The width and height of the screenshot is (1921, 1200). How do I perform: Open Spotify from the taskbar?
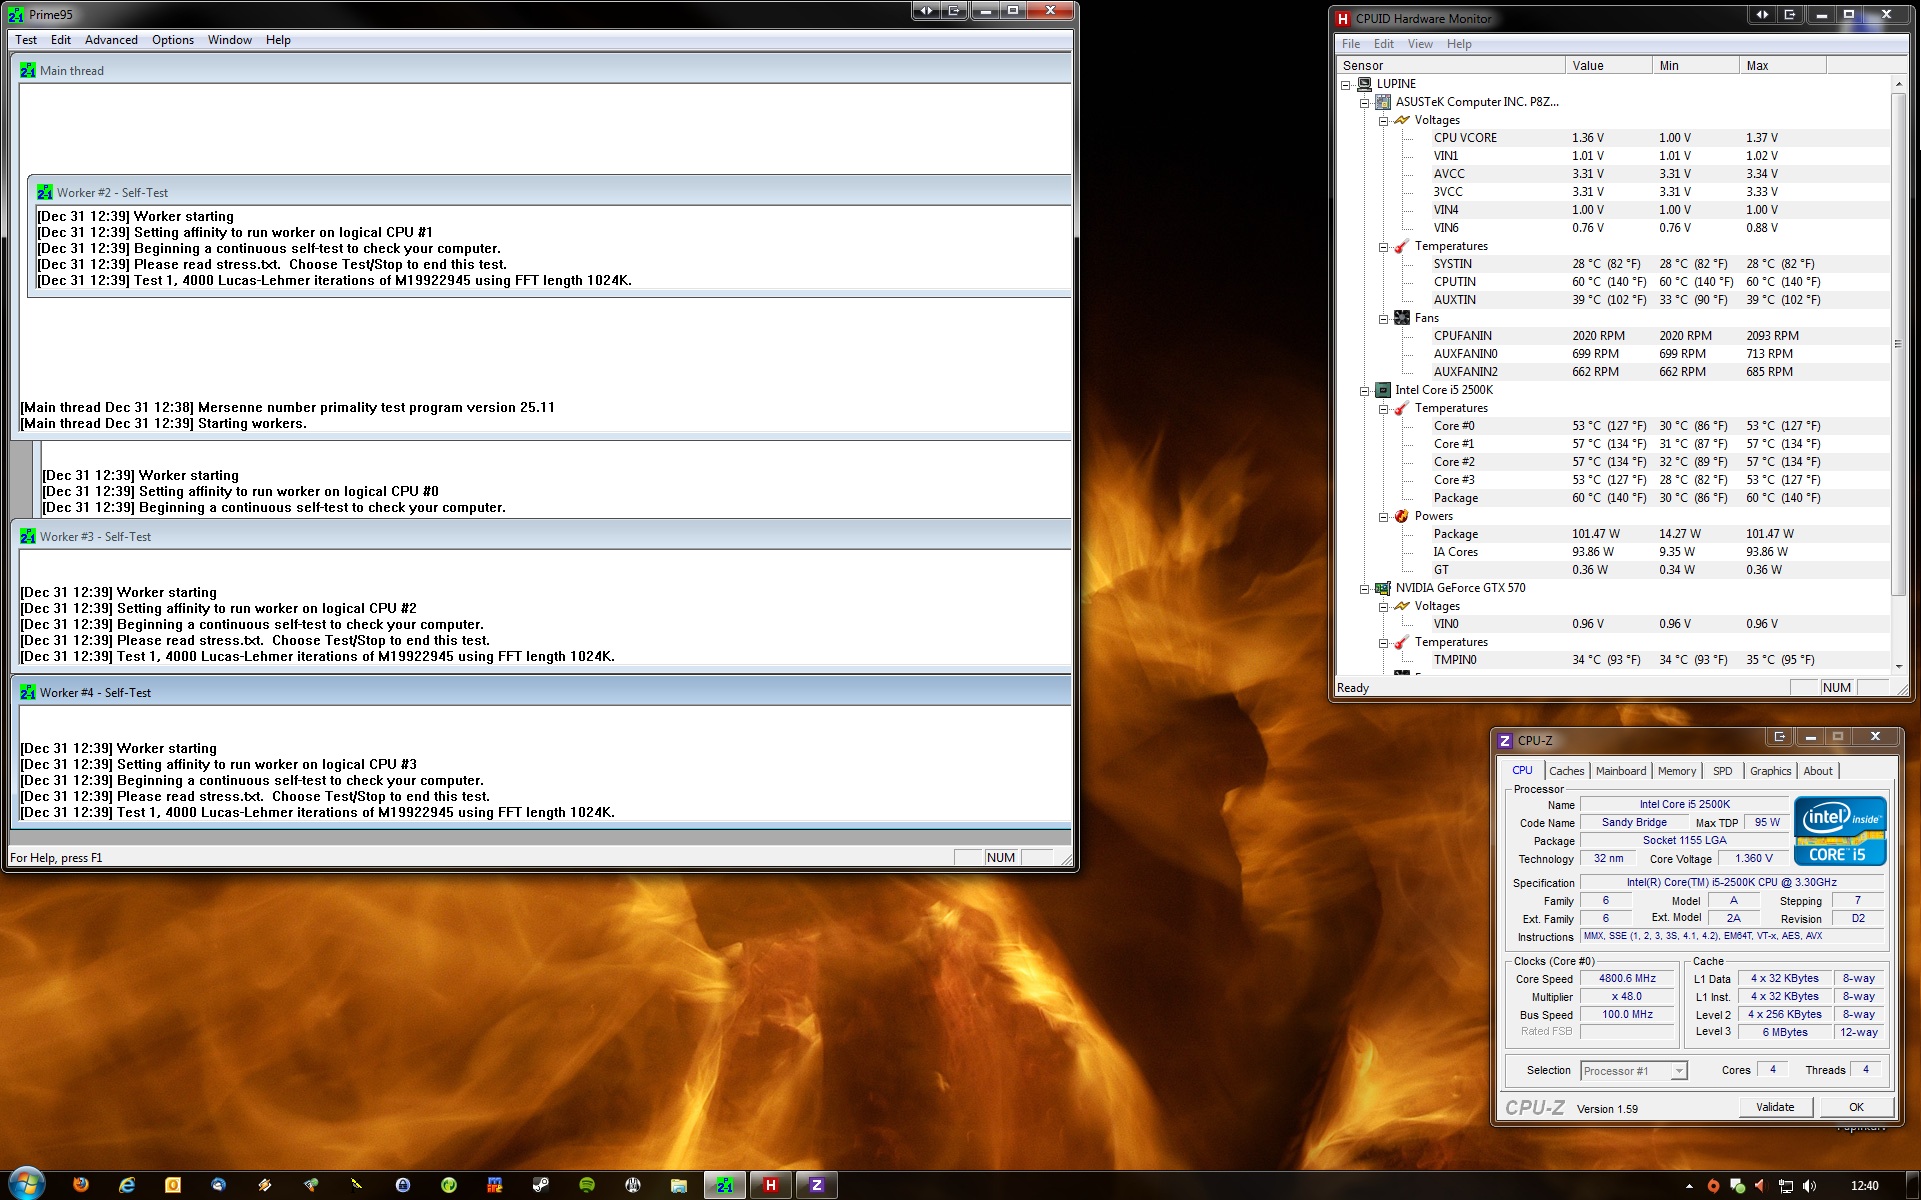pyautogui.click(x=587, y=1185)
